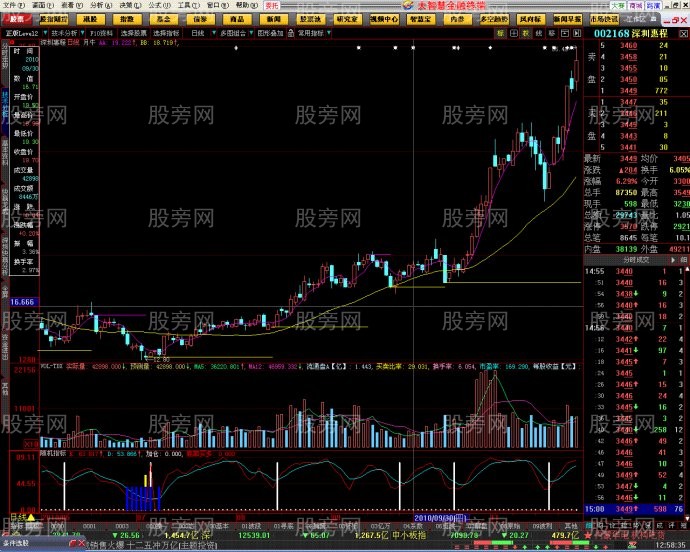Open the 文件 menu

14,5
